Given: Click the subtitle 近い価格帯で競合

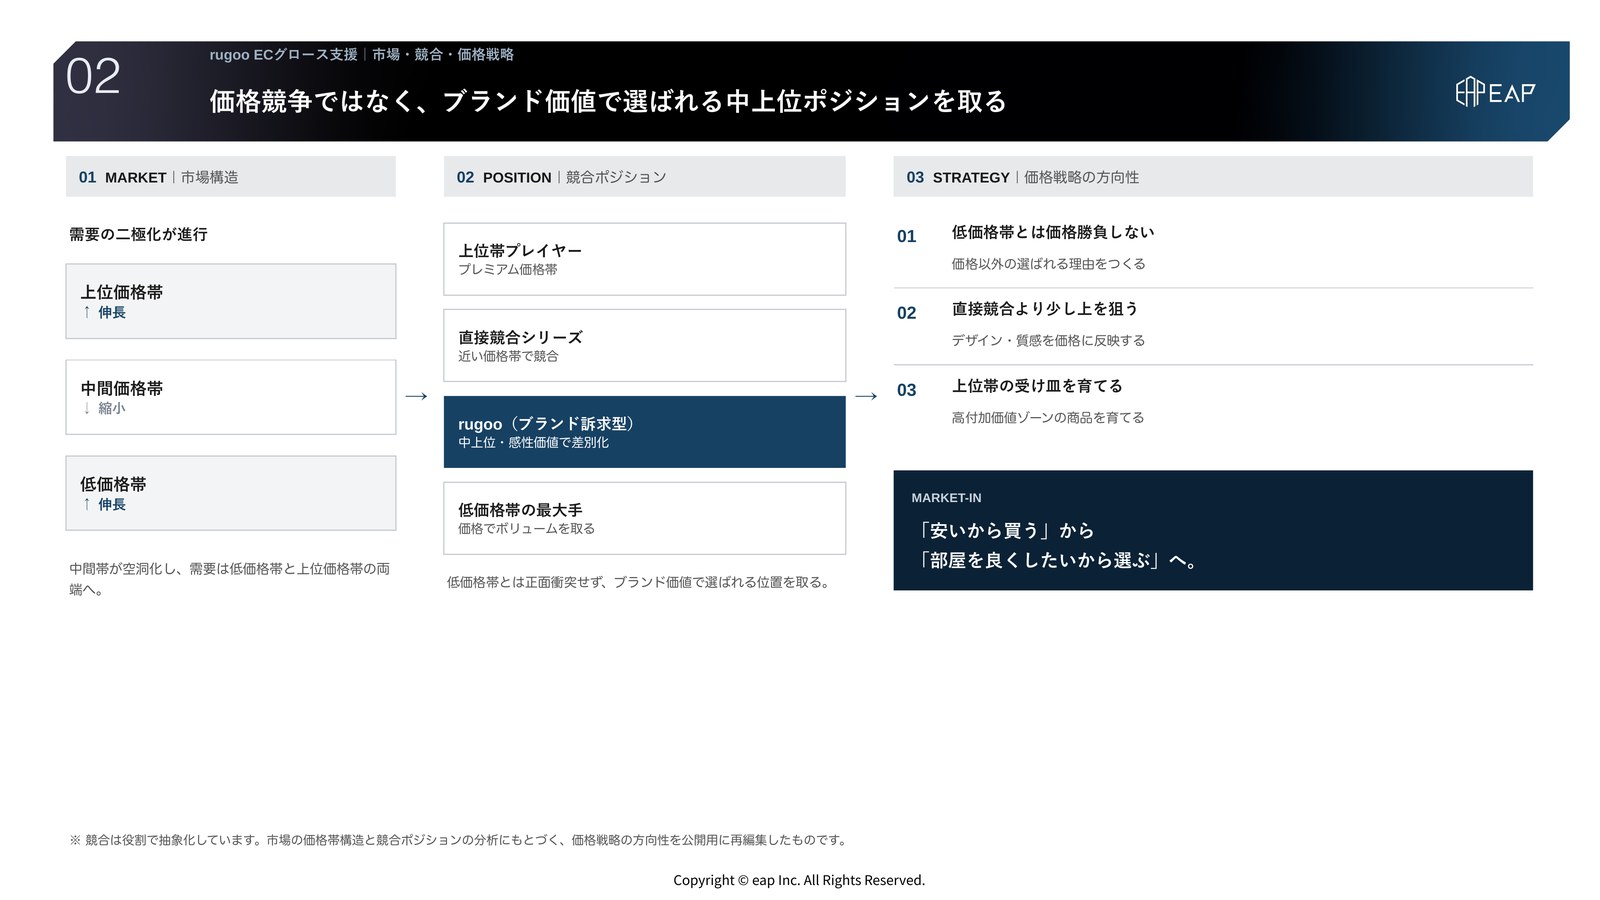Looking at the screenshot, I should tap(508, 356).
